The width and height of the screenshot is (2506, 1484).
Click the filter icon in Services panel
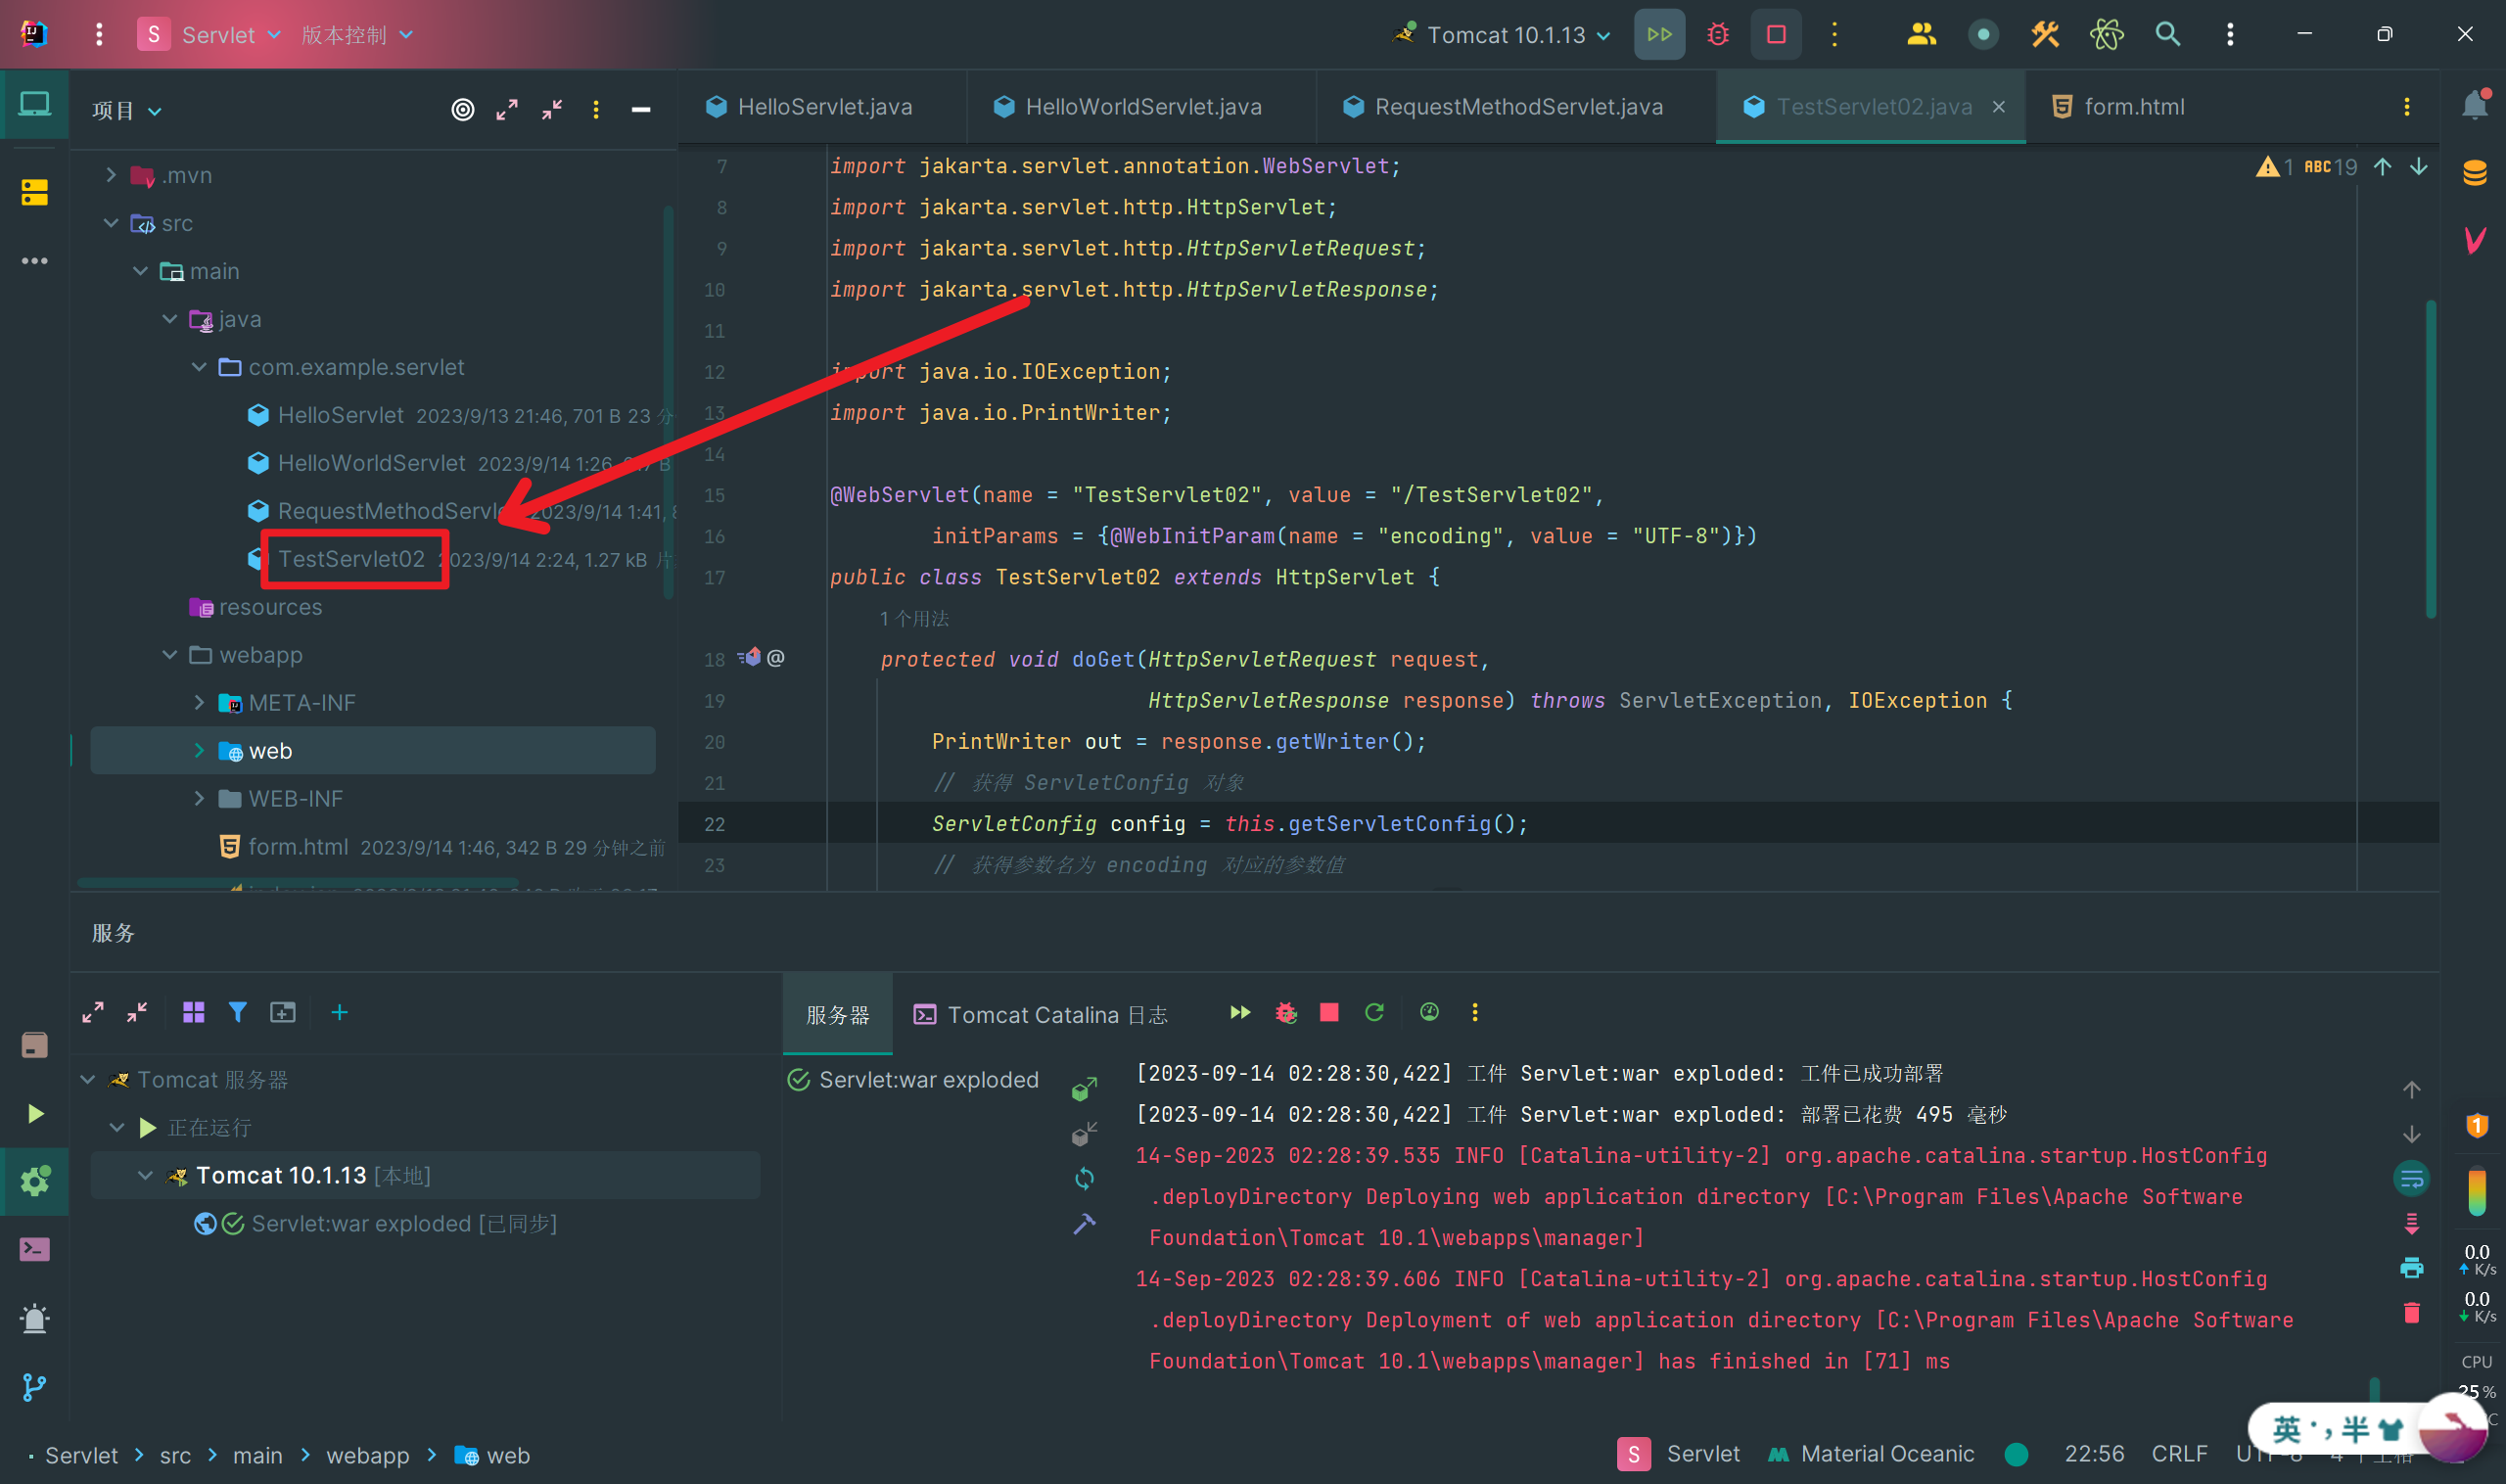[237, 1012]
